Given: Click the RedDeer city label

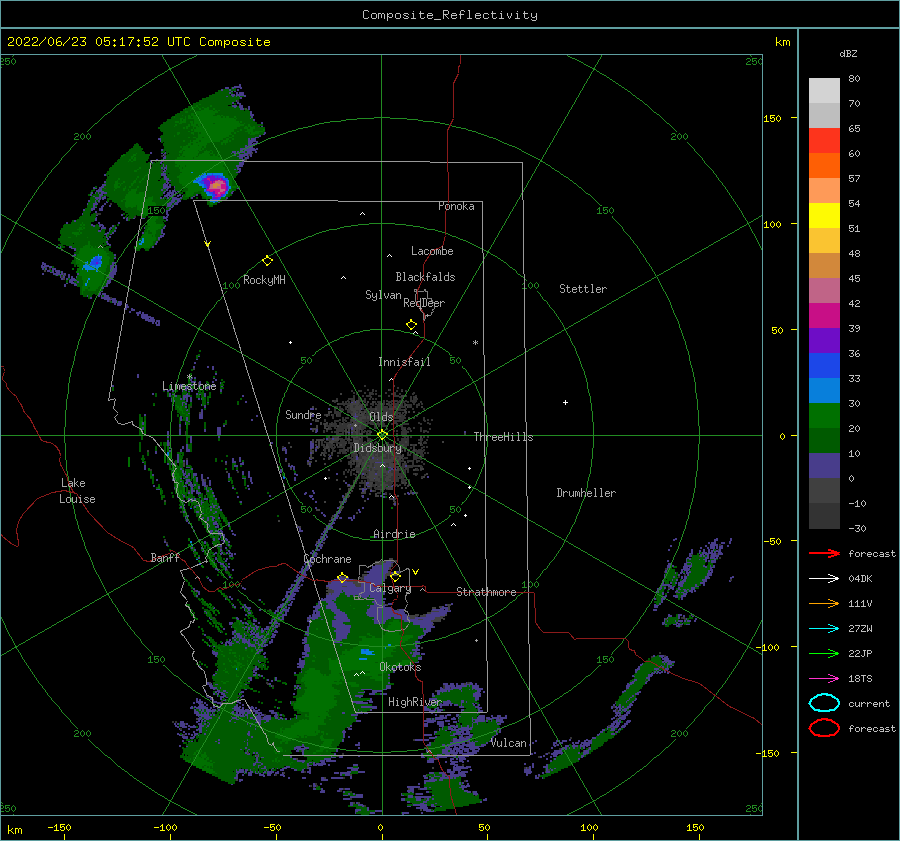Looking at the screenshot, I should [424, 303].
